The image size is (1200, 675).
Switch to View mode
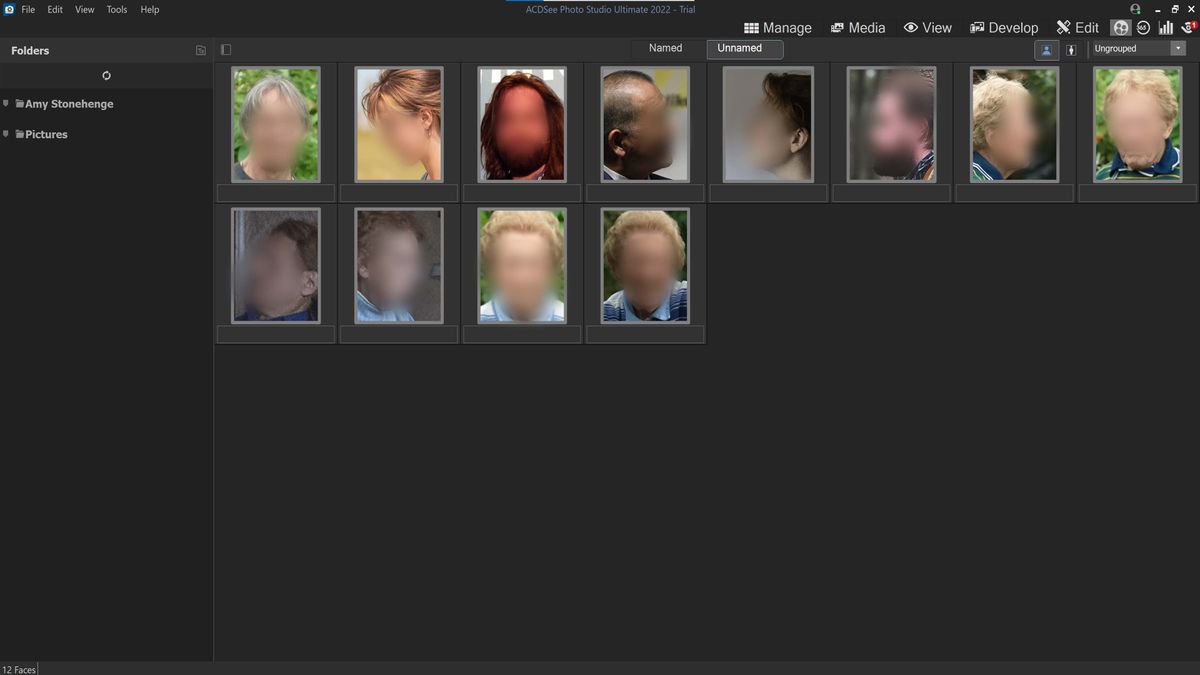point(928,28)
